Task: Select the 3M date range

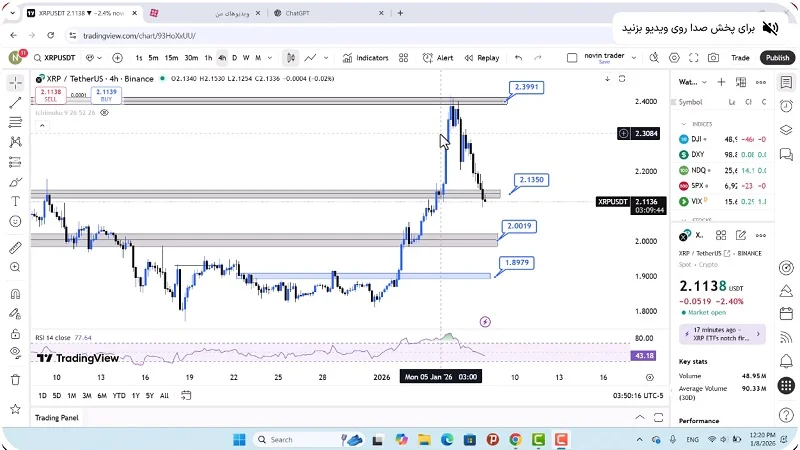Action: click(87, 396)
